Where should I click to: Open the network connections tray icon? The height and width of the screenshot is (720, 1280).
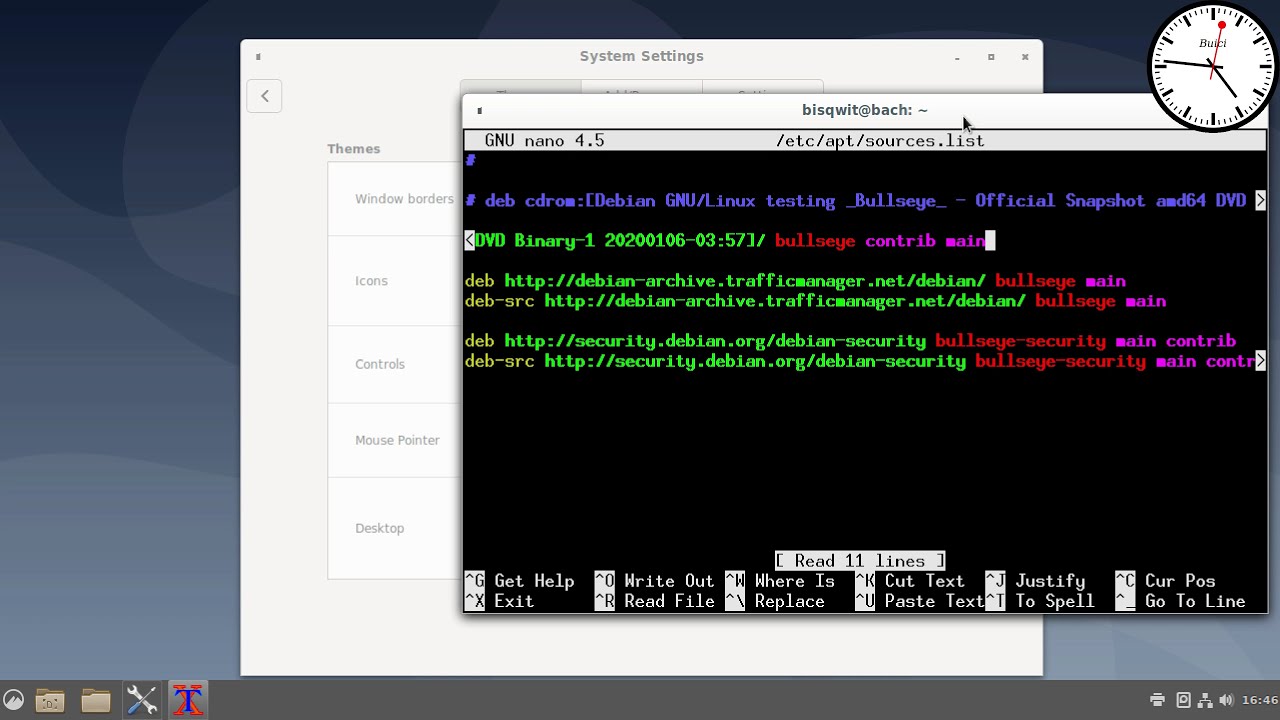tap(1205, 700)
